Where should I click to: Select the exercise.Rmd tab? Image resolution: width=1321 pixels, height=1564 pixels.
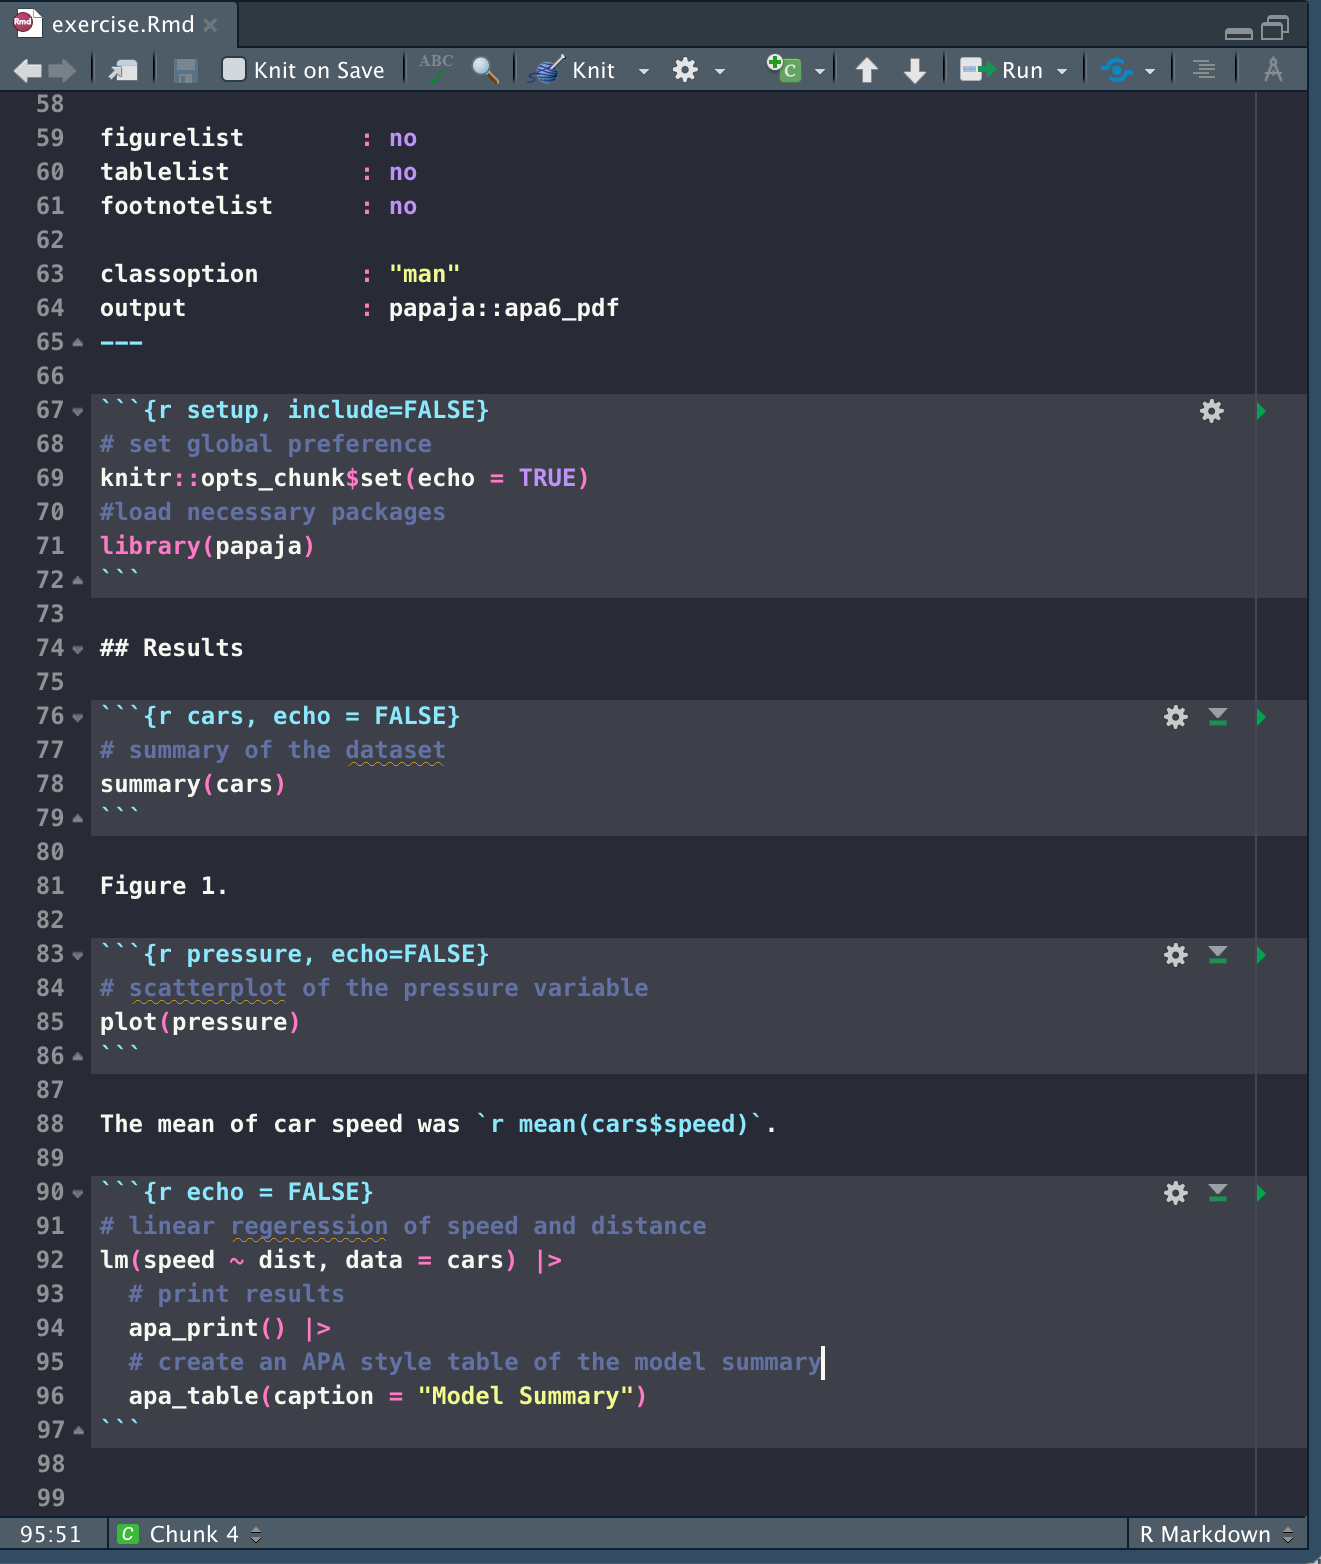point(122,24)
